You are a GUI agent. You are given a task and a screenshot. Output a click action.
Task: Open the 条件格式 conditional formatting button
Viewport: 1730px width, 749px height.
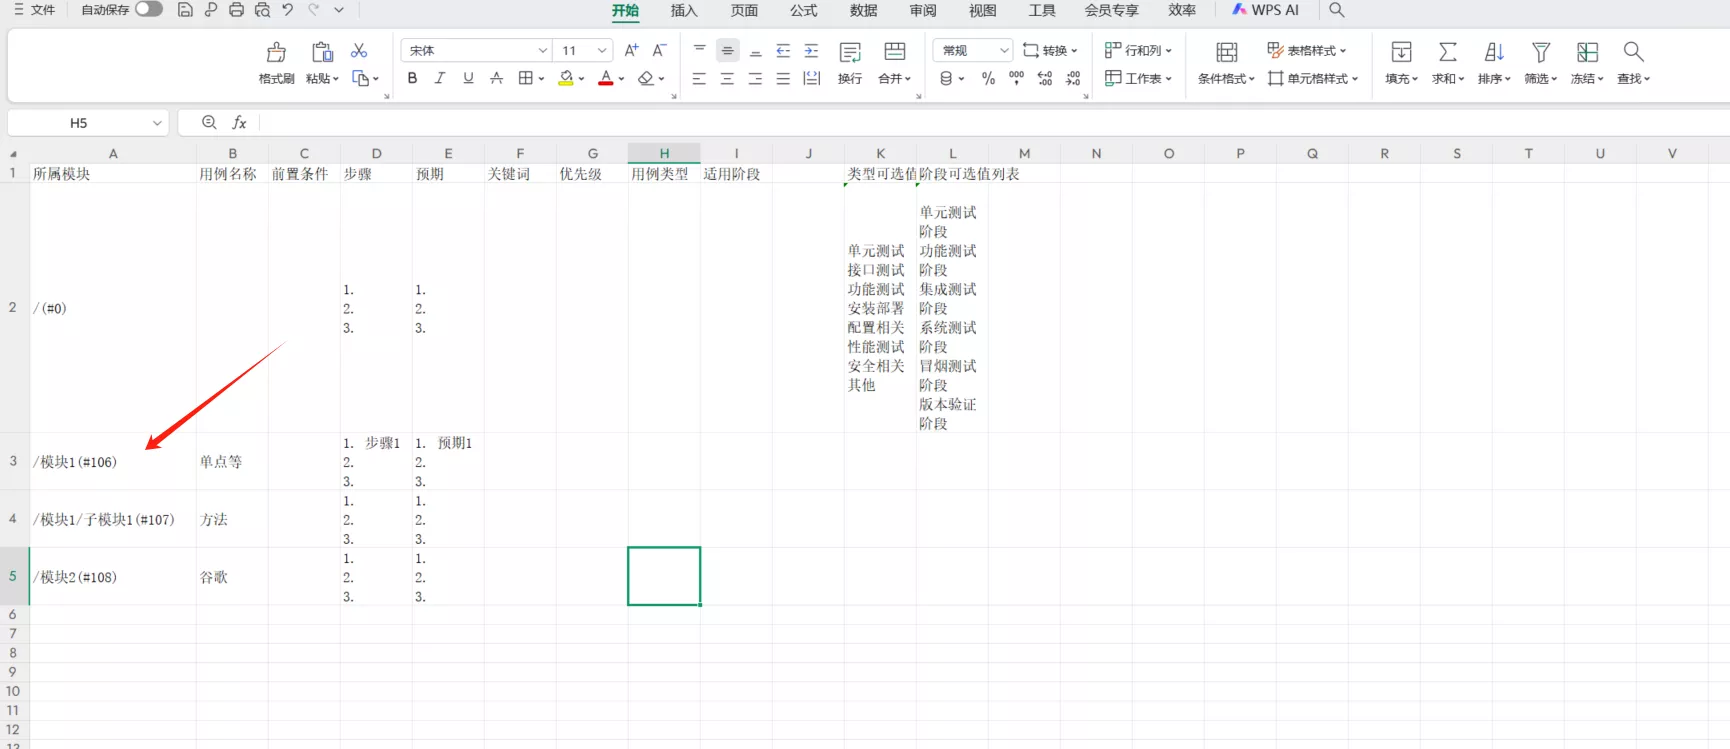pos(1226,61)
